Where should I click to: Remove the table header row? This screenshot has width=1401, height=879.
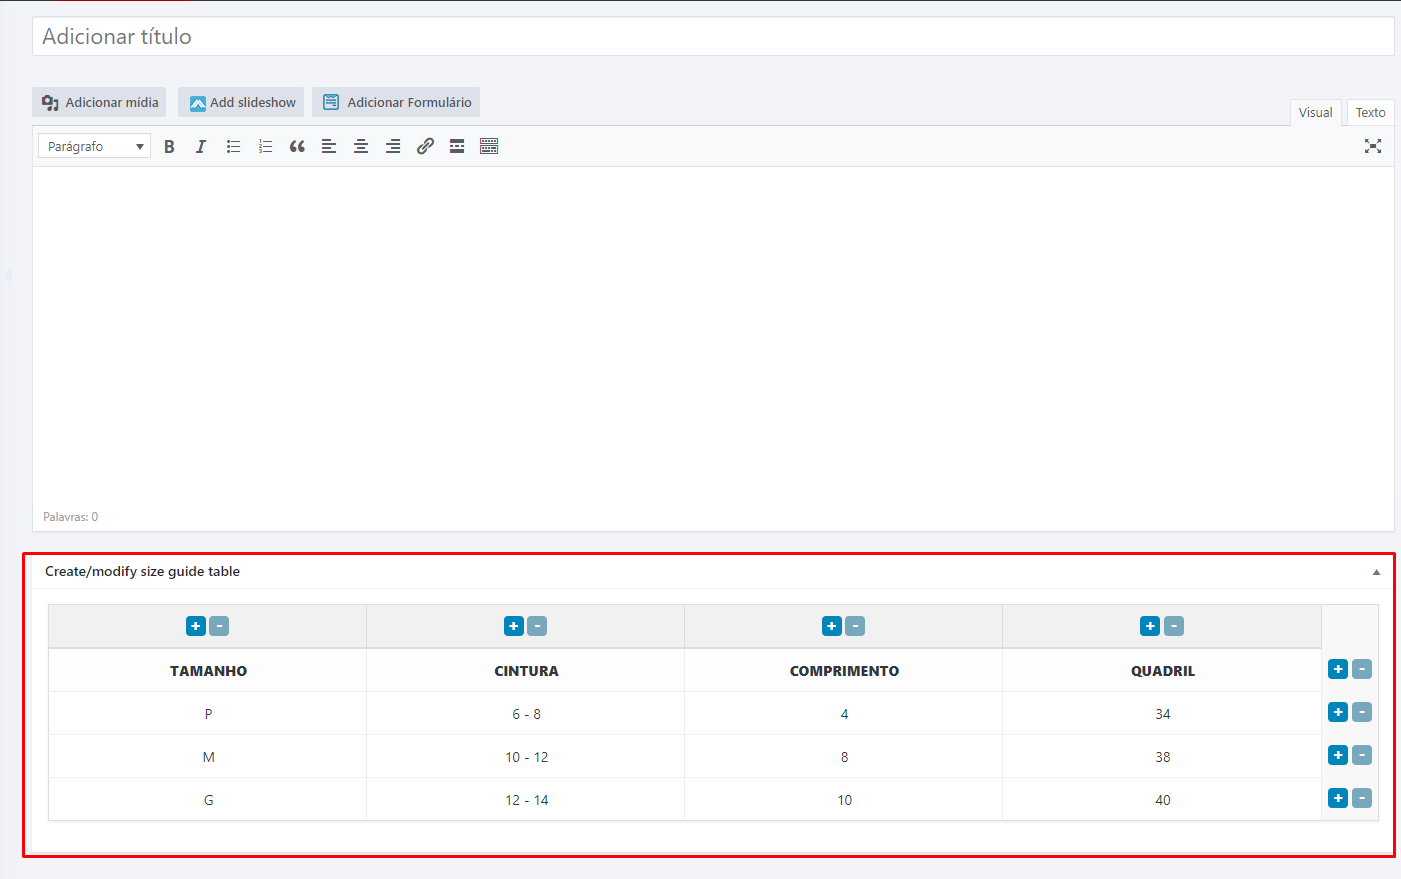tap(1362, 669)
